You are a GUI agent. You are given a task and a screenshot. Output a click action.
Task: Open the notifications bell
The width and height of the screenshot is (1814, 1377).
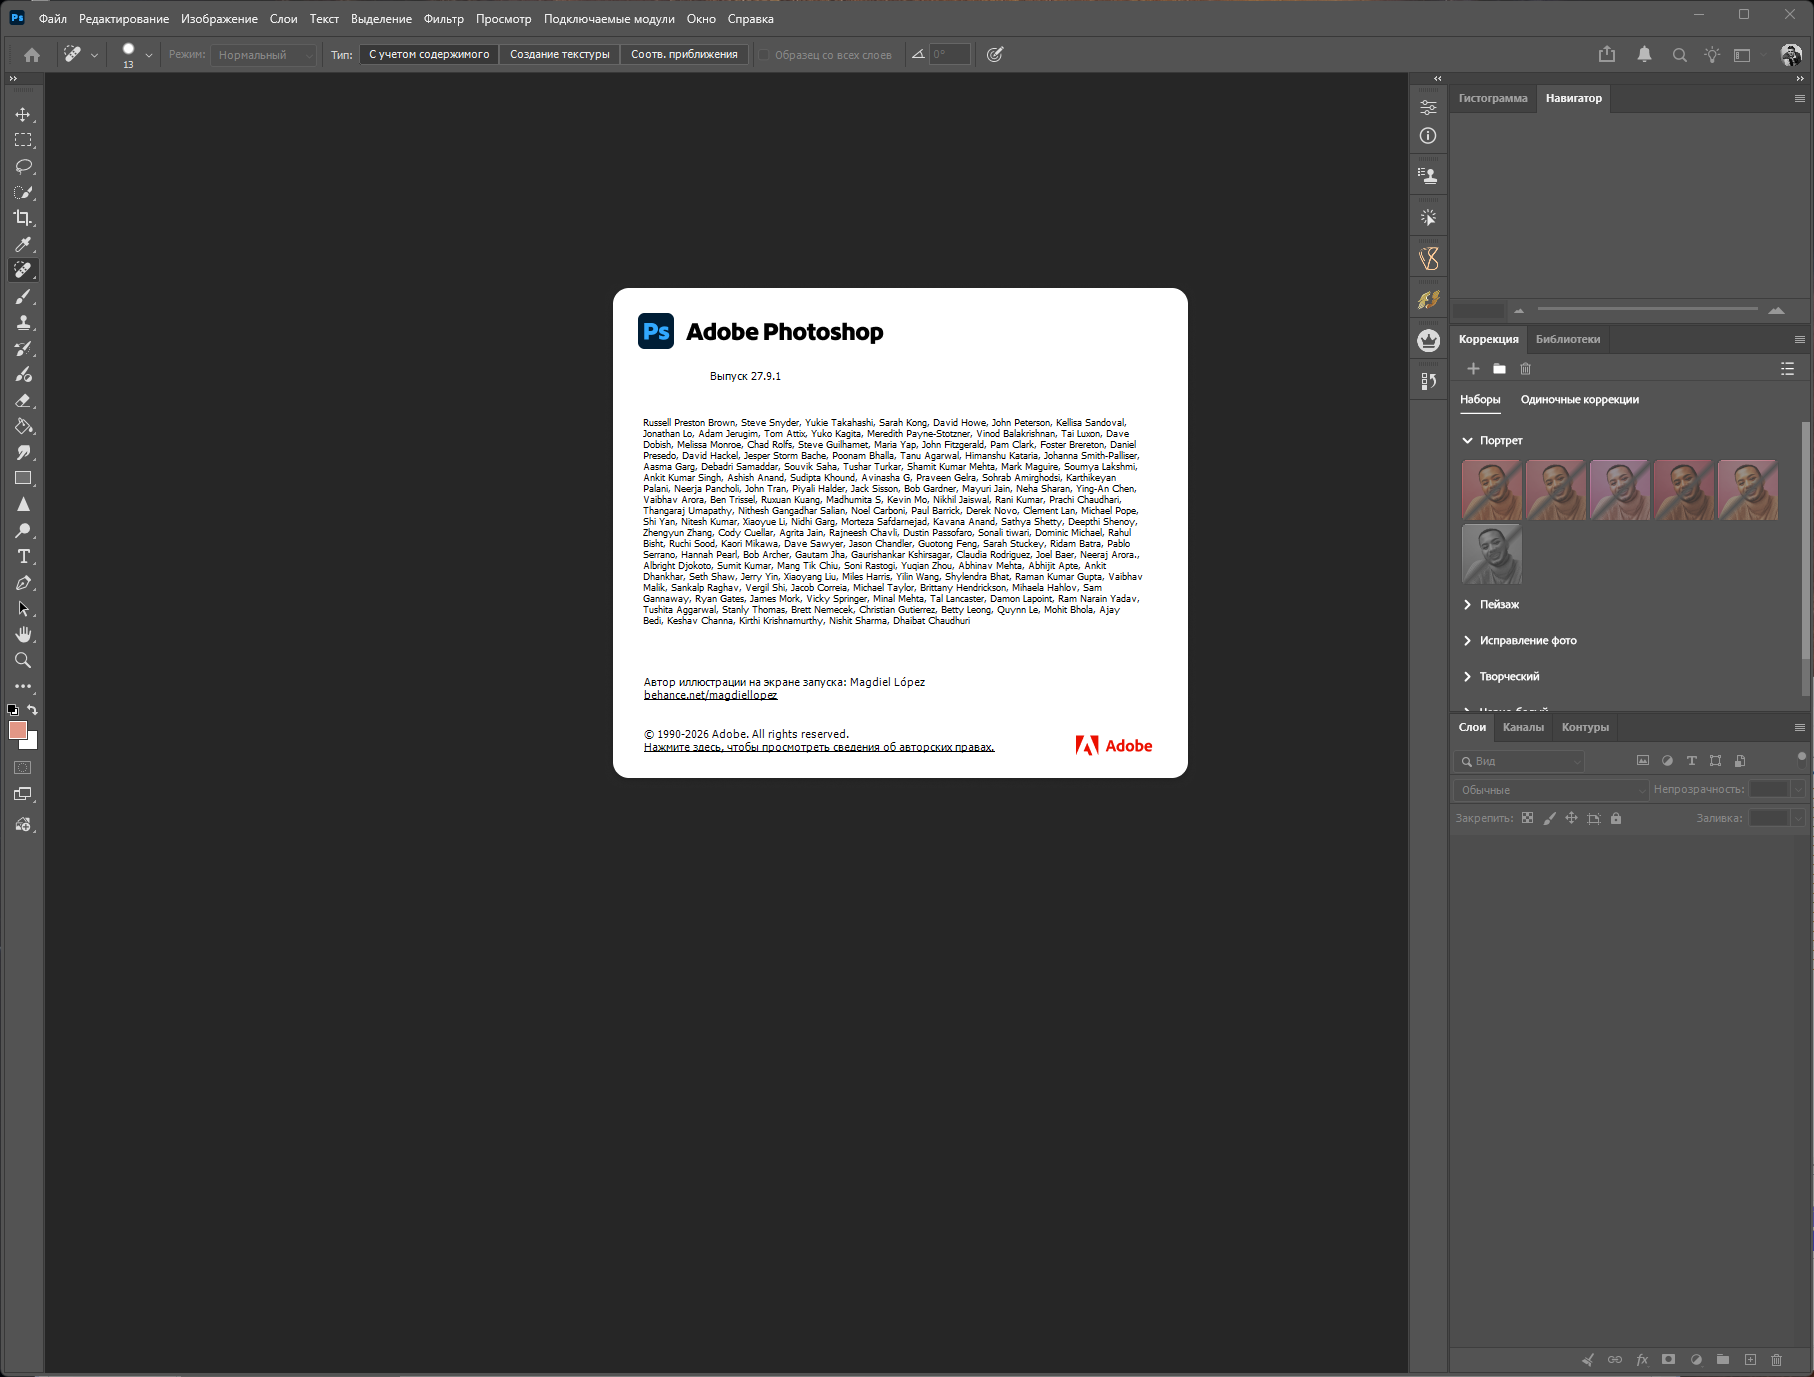[1644, 55]
